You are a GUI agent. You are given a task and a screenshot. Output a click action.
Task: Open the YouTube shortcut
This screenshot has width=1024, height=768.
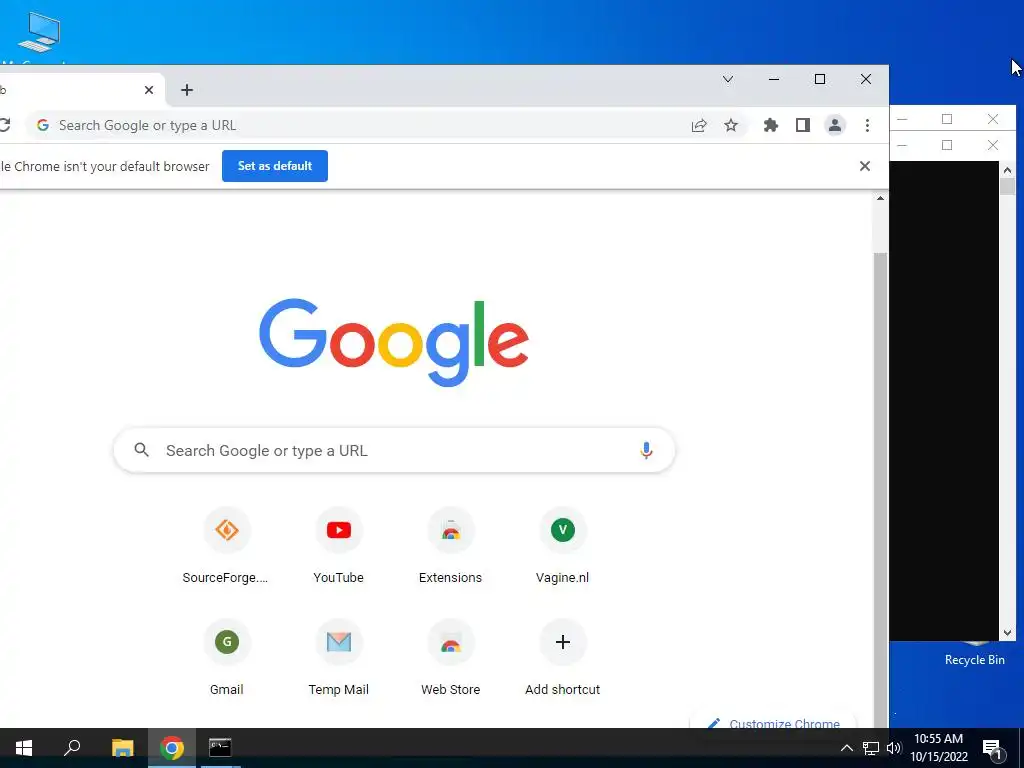[338, 545]
